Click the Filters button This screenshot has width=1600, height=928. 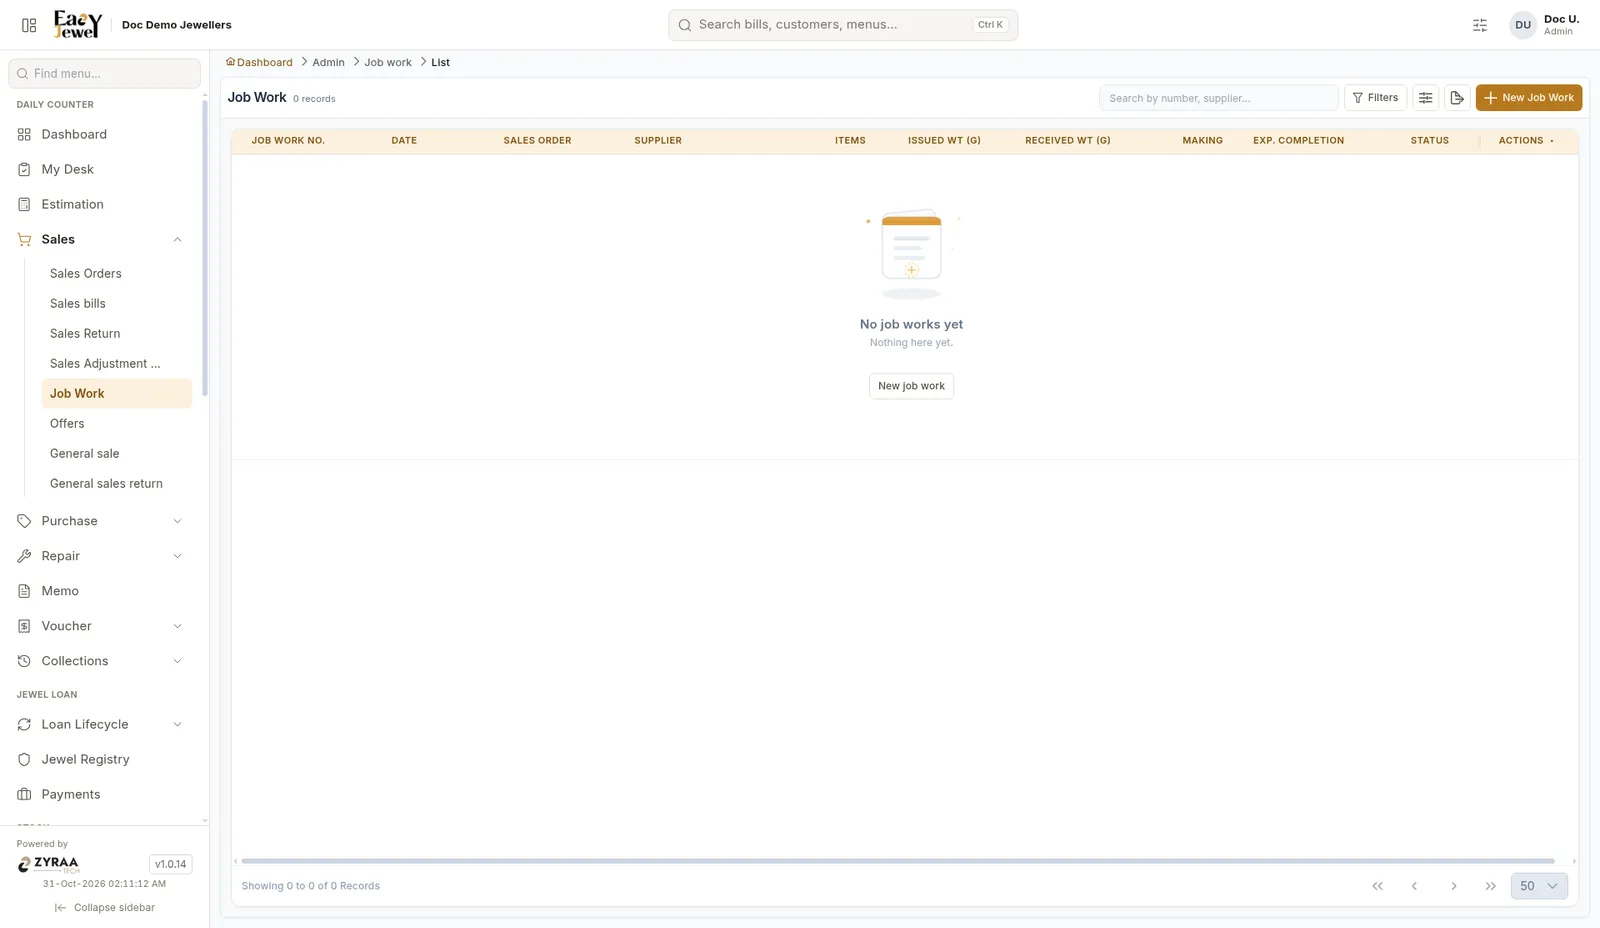1375,98
